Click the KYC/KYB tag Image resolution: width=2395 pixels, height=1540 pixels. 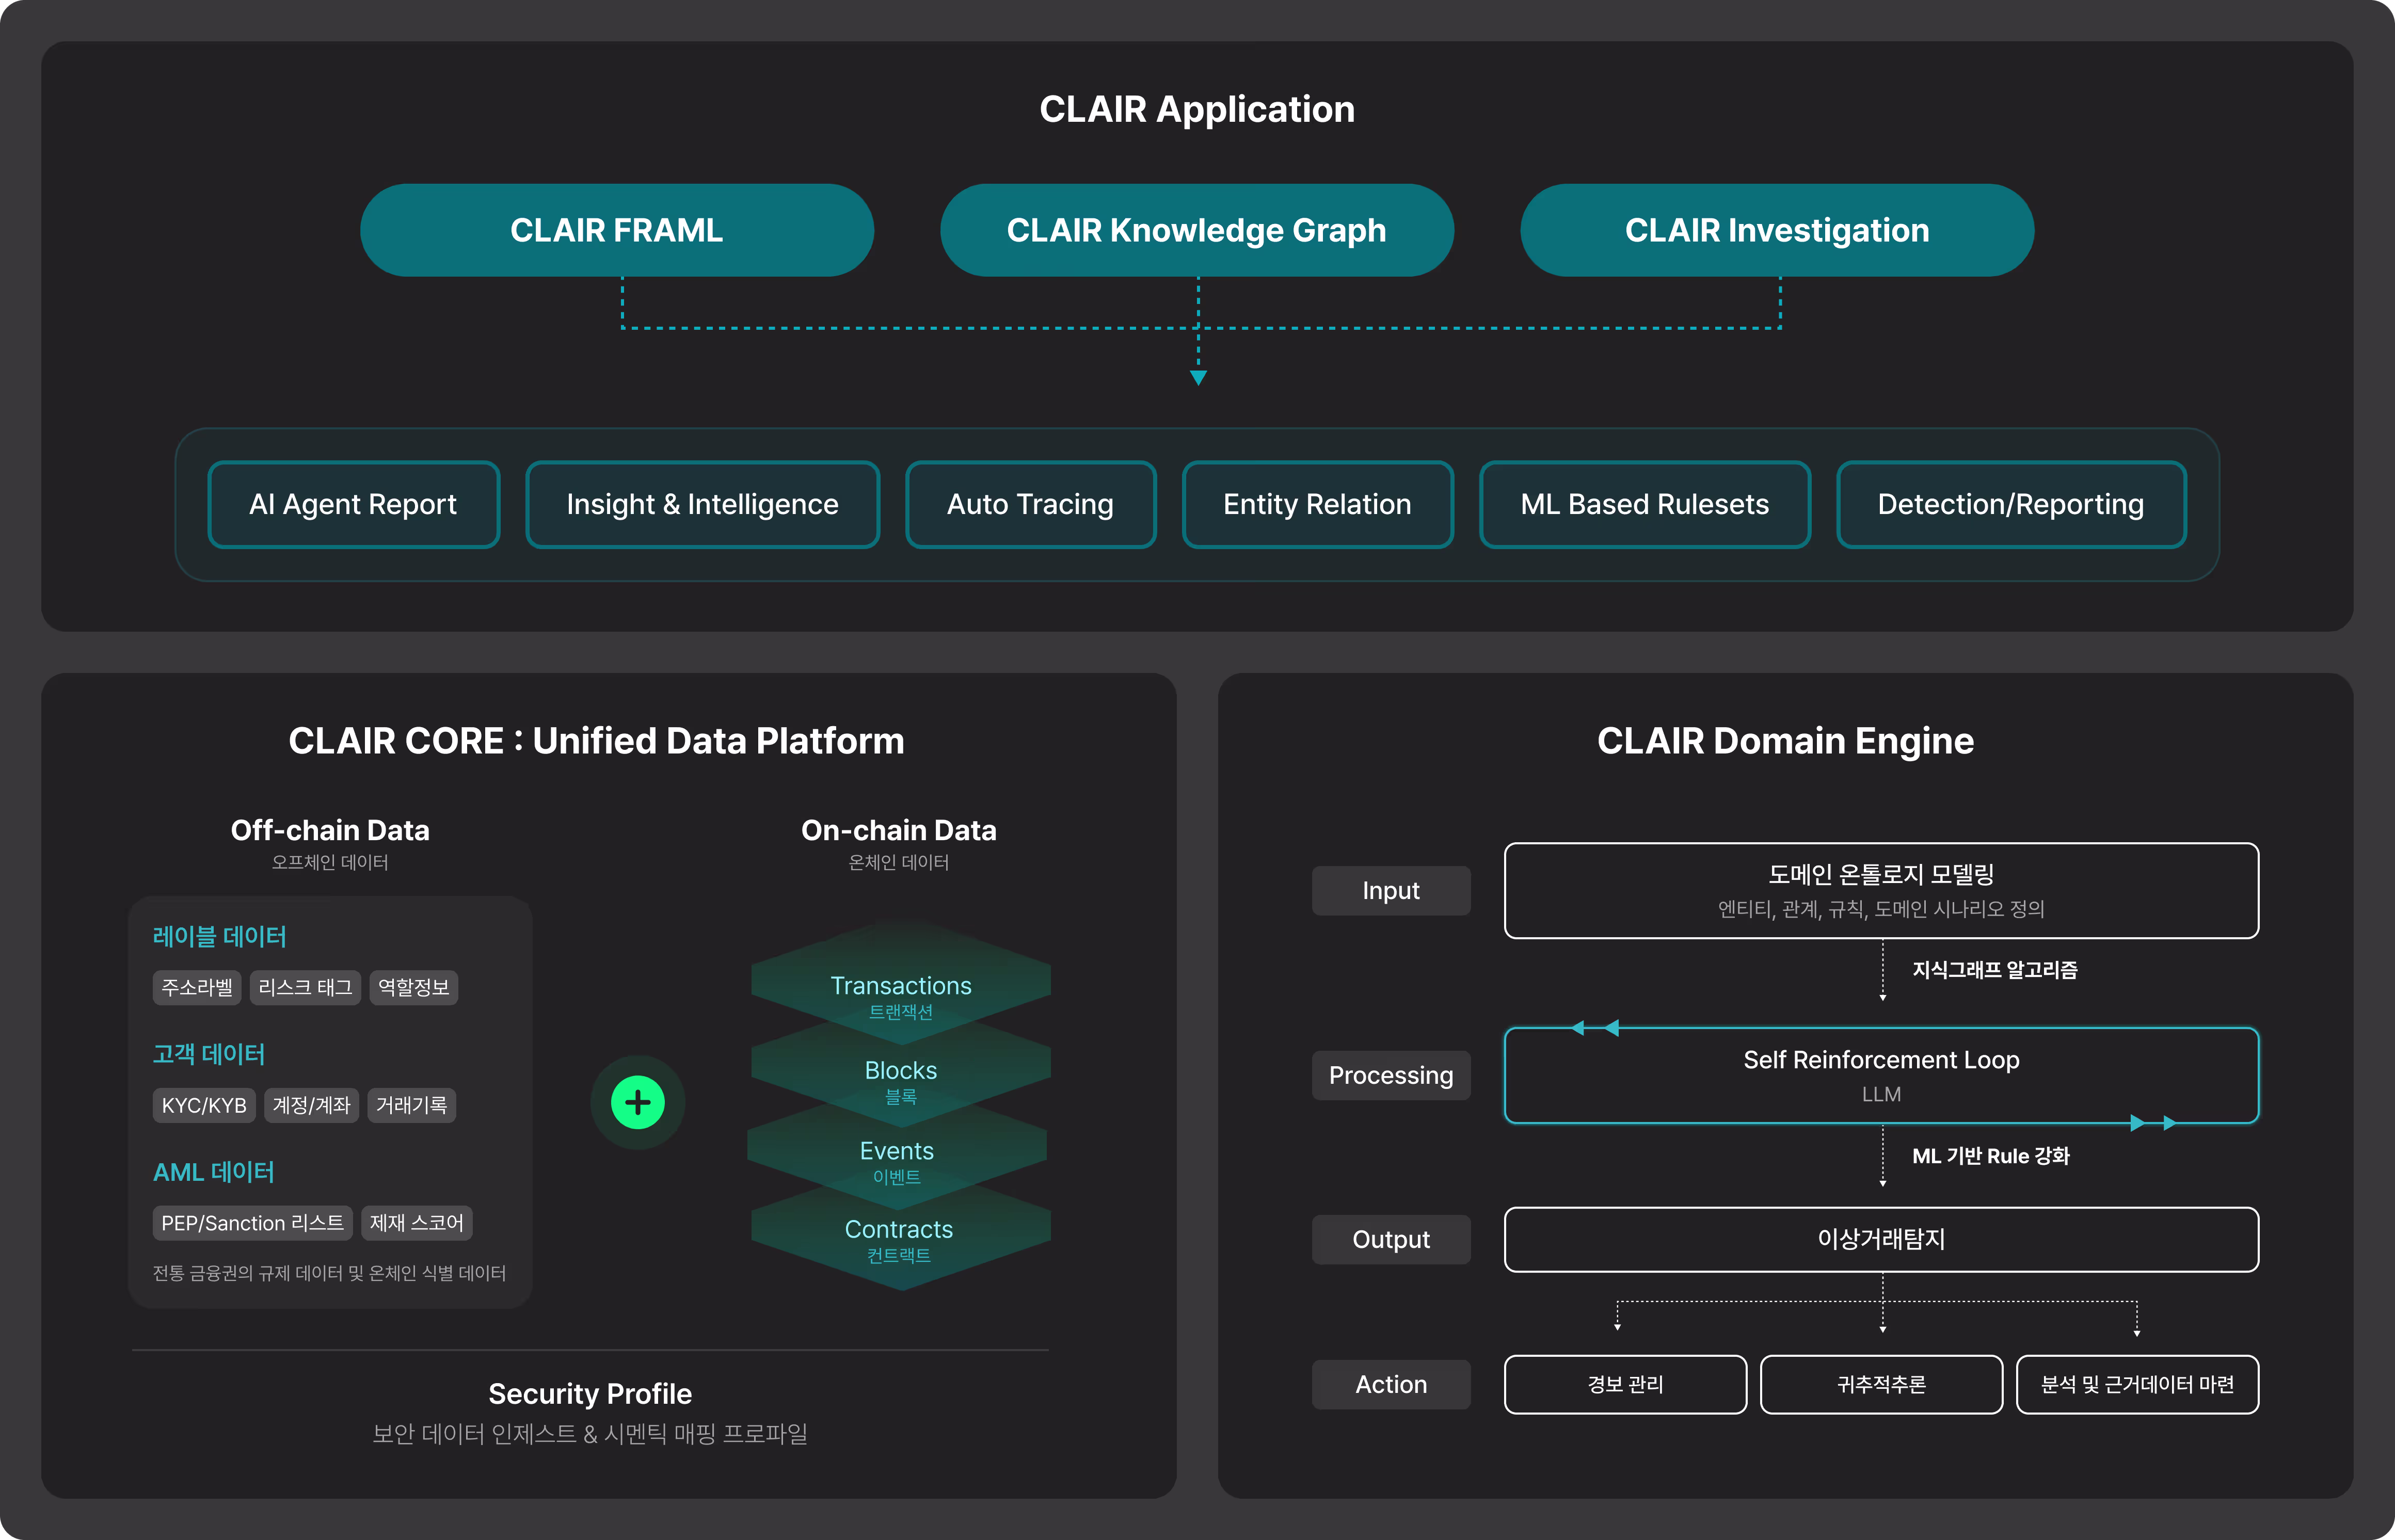[x=204, y=1105]
